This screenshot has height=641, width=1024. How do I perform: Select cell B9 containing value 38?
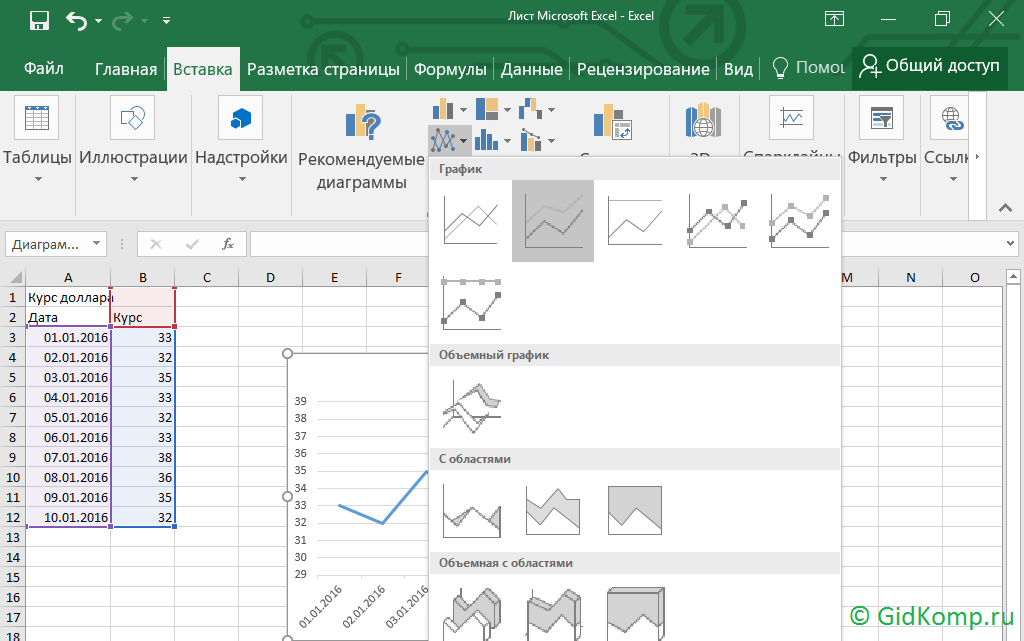click(143, 457)
